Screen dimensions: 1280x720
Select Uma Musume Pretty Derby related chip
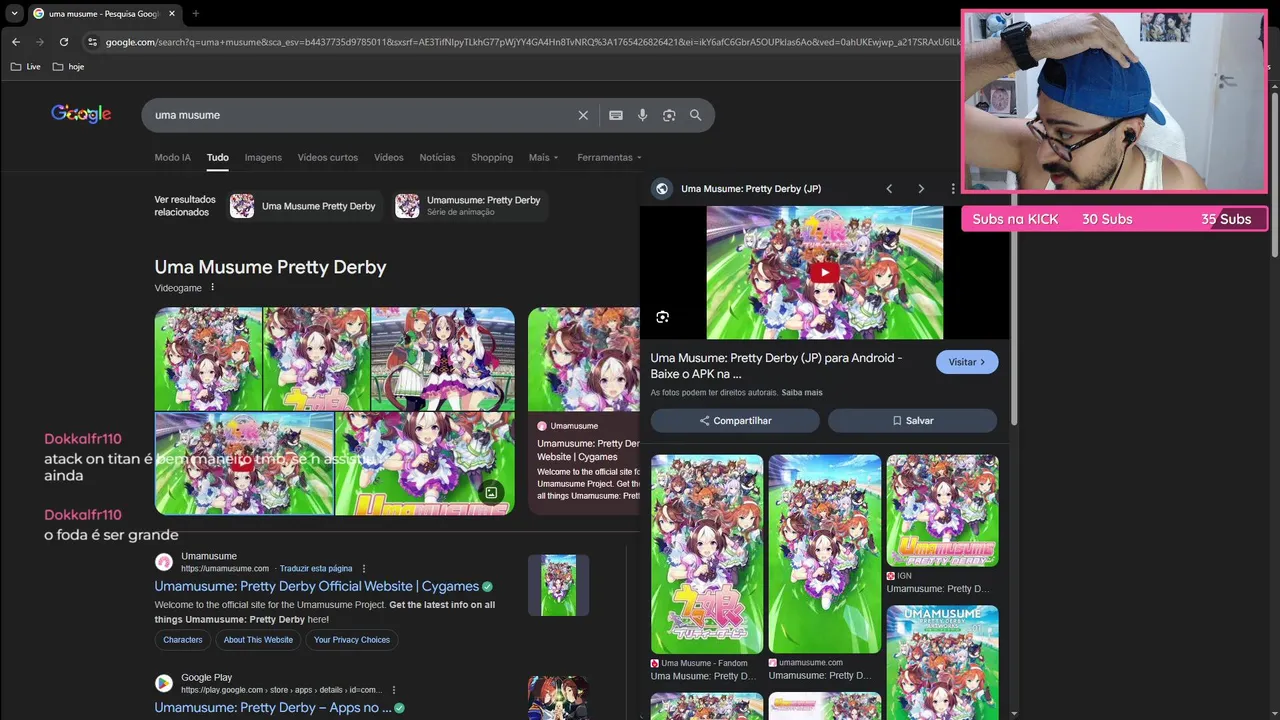click(x=303, y=206)
